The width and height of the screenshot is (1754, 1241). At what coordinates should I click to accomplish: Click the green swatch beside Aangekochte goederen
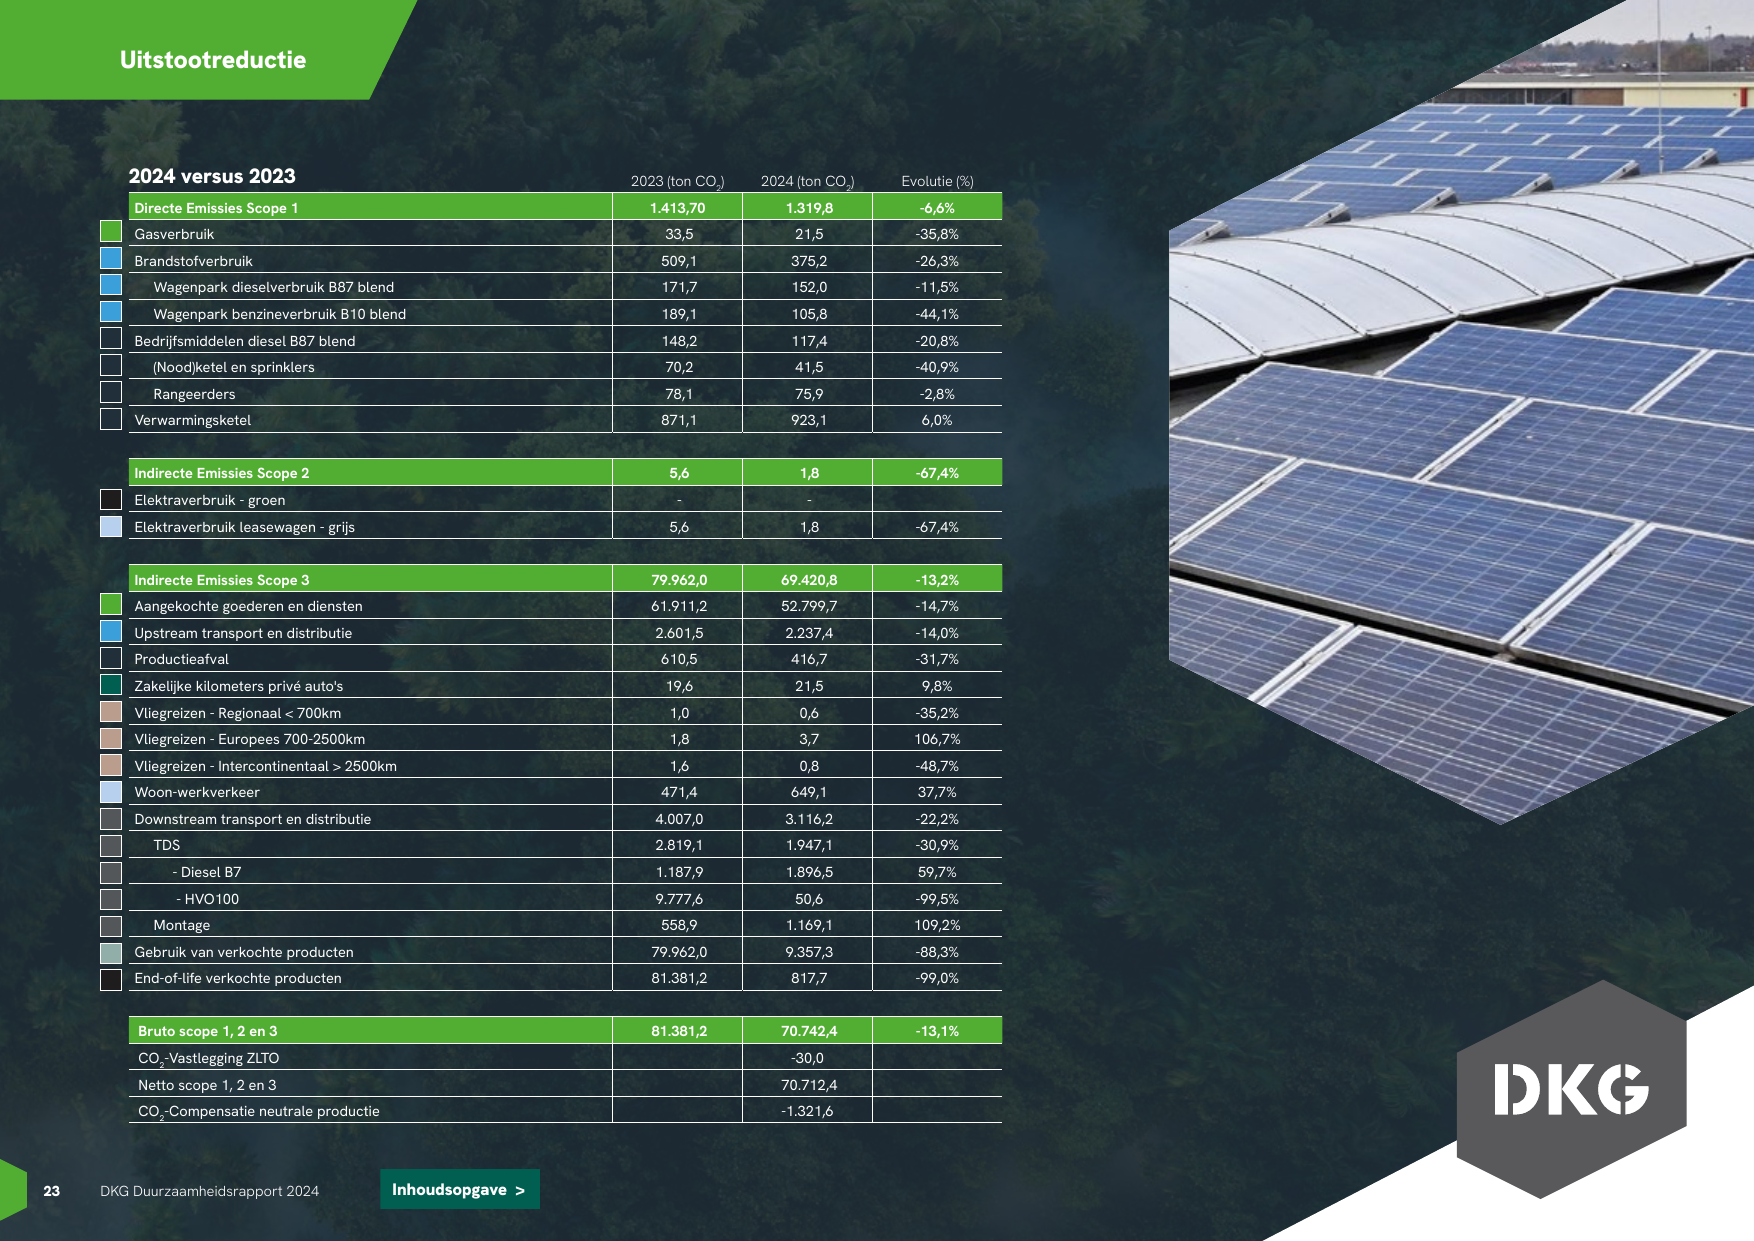[111, 605]
